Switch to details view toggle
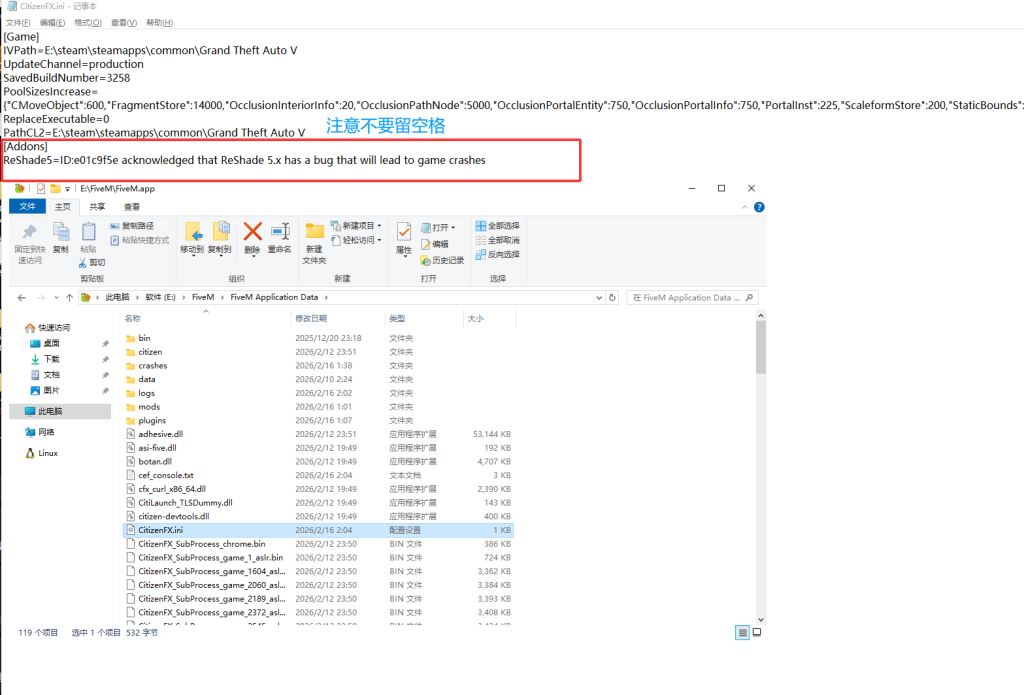 coord(742,632)
